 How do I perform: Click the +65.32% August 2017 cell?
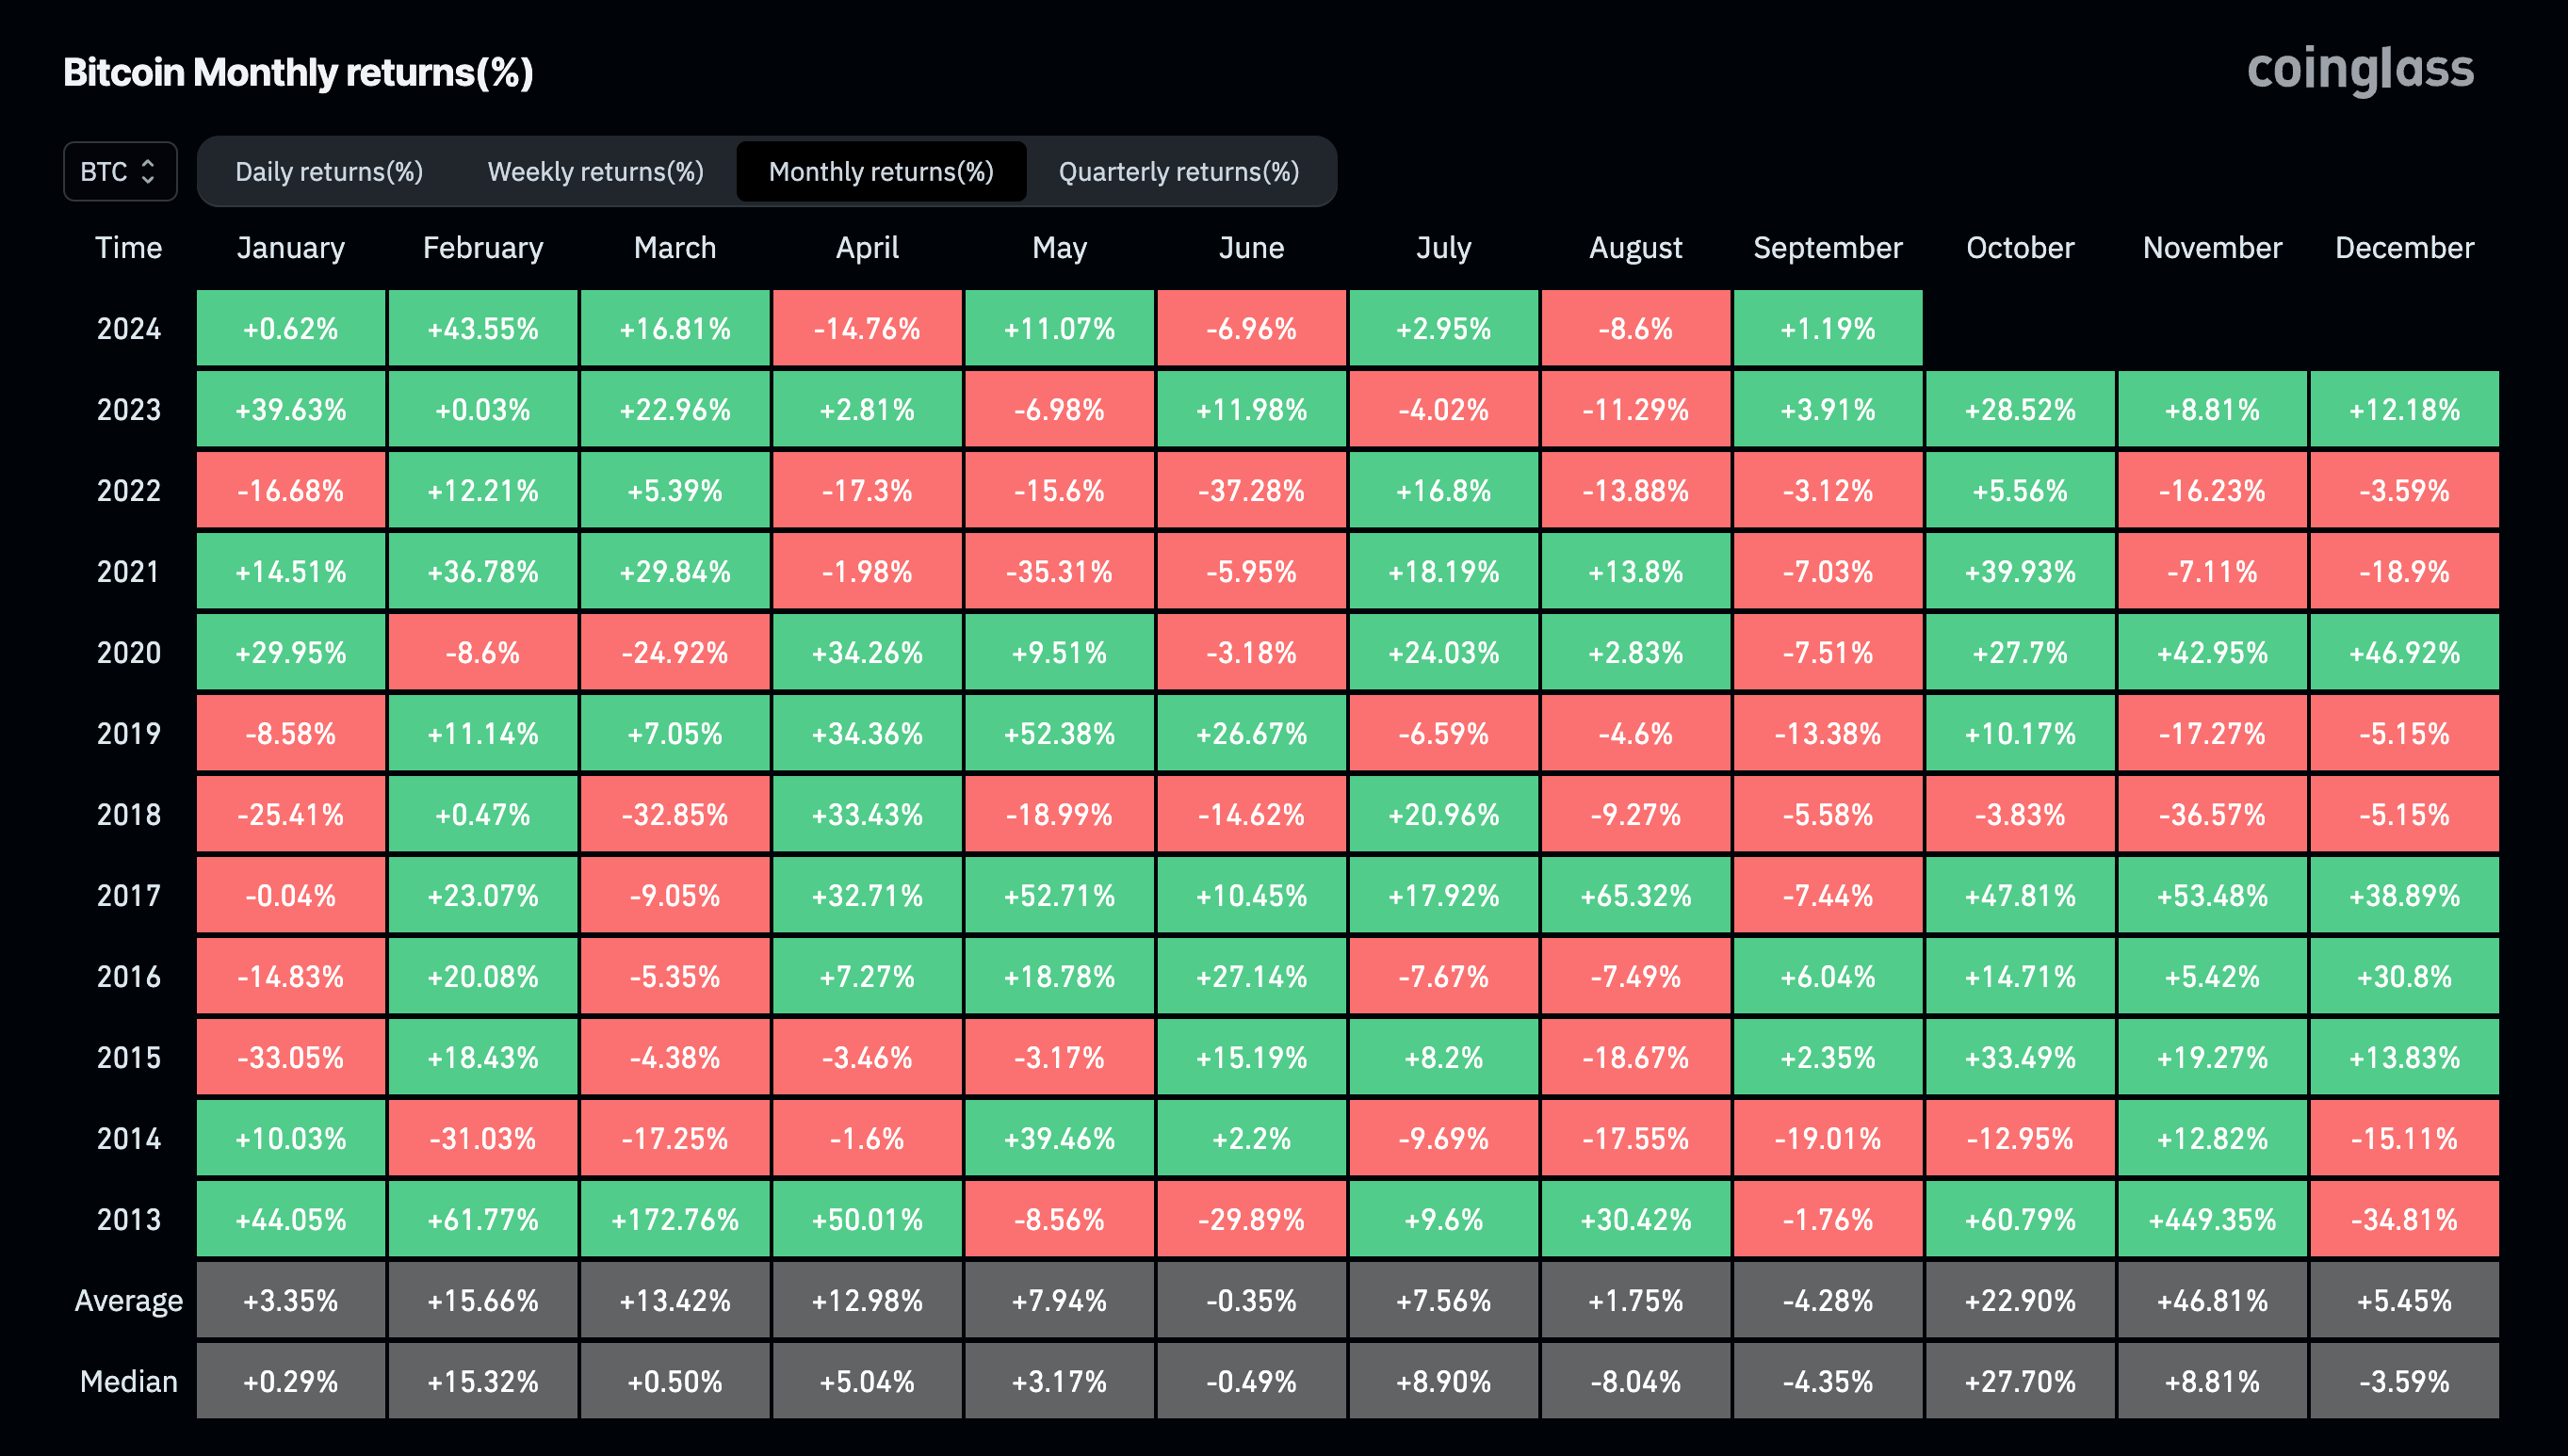point(1635,895)
